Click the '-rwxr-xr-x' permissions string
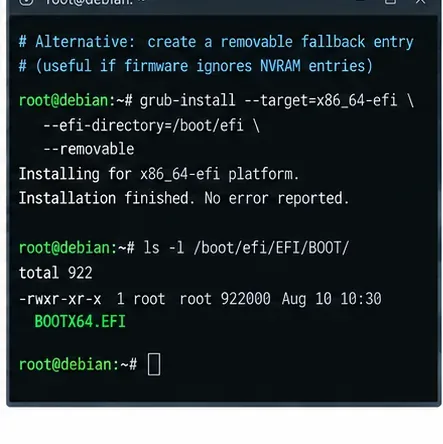443x444 pixels. point(60,299)
